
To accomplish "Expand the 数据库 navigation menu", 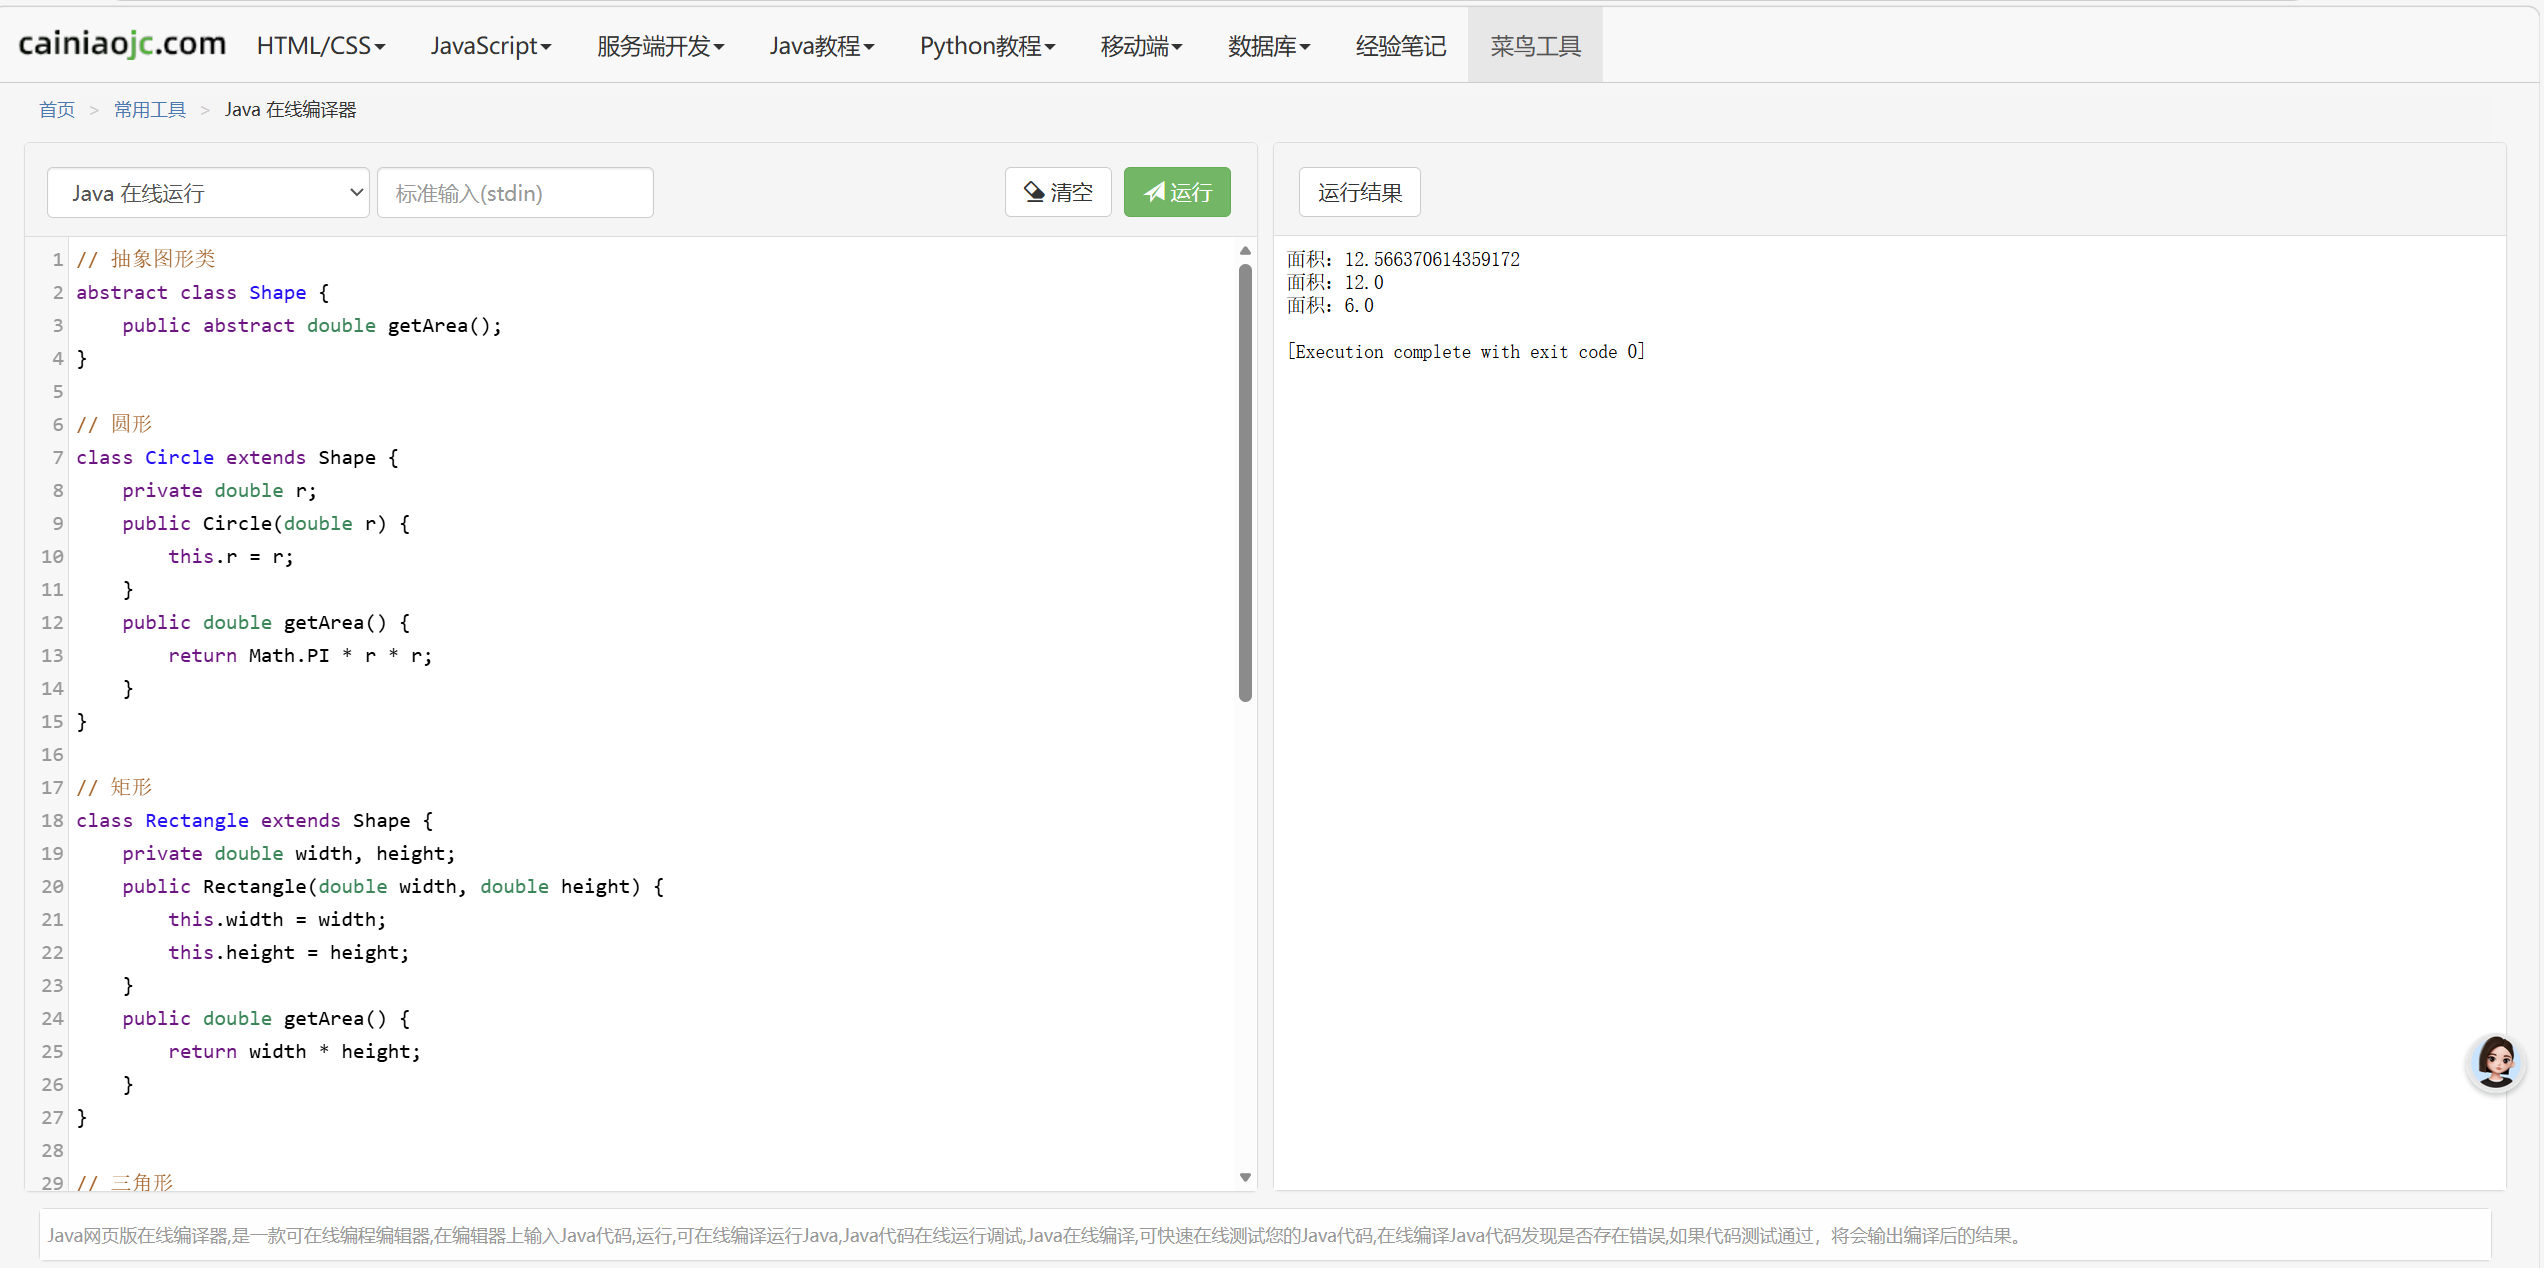I will coord(1268,46).
